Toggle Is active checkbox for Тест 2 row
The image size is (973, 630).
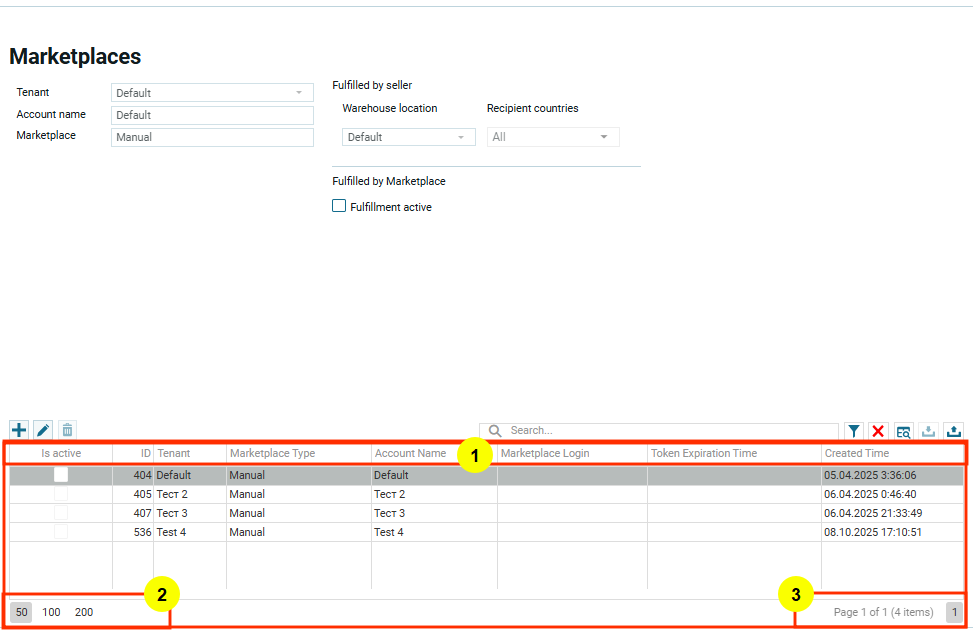61,494
